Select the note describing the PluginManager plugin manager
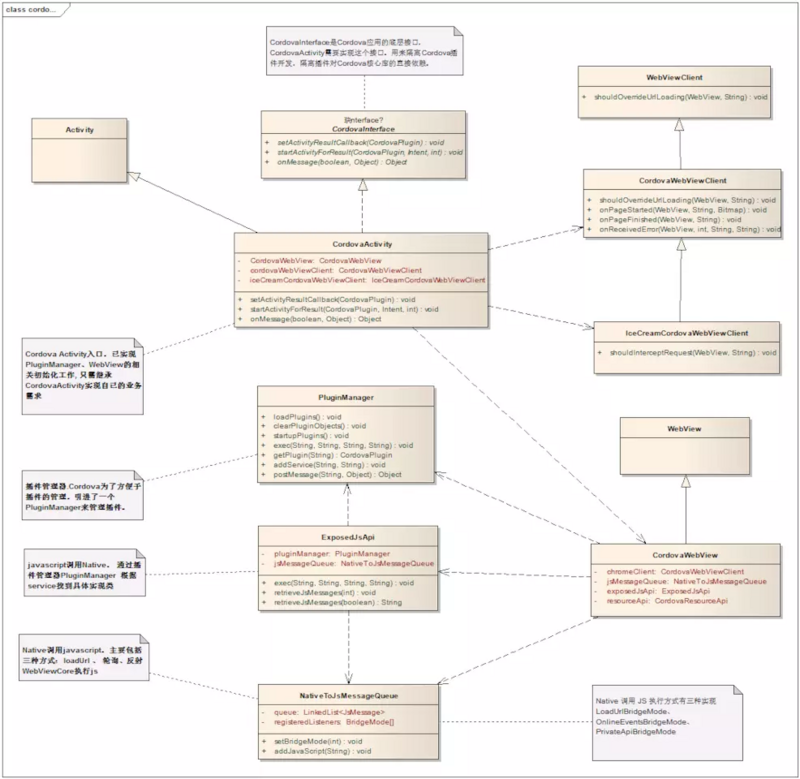The image size is (800, 779). pos(83,495)
